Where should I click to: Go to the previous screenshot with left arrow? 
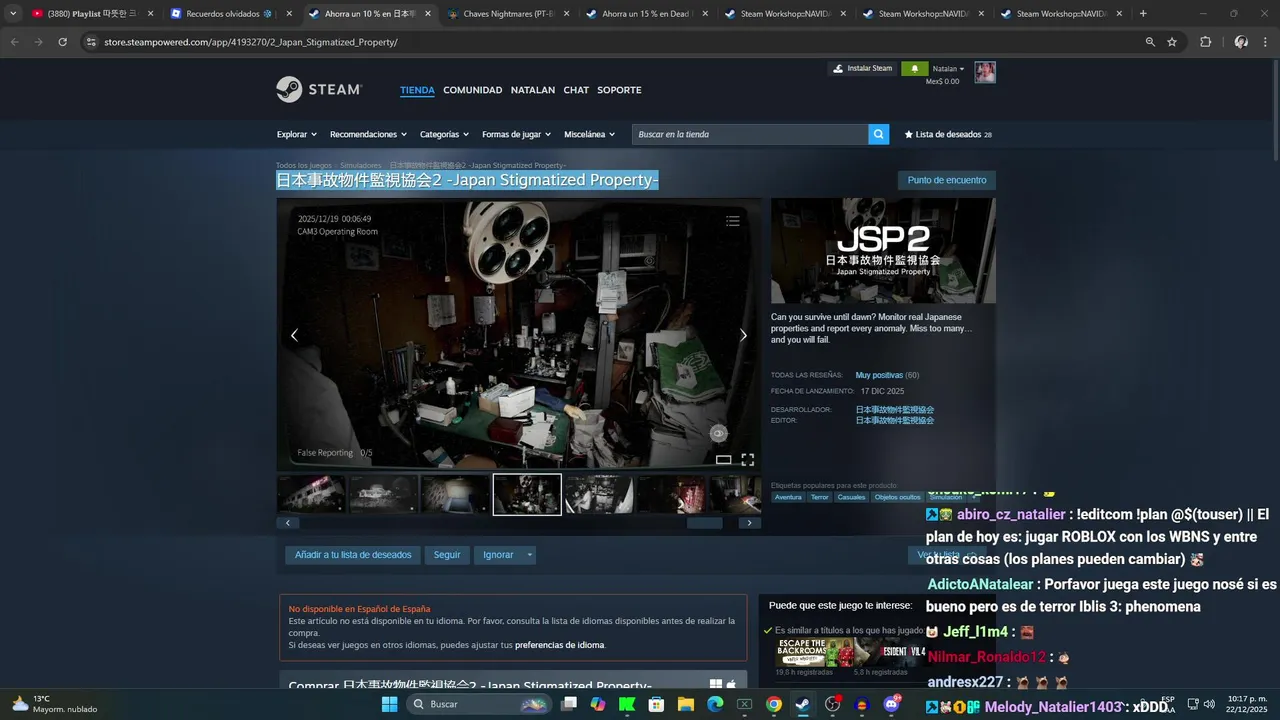coord(294,335)
